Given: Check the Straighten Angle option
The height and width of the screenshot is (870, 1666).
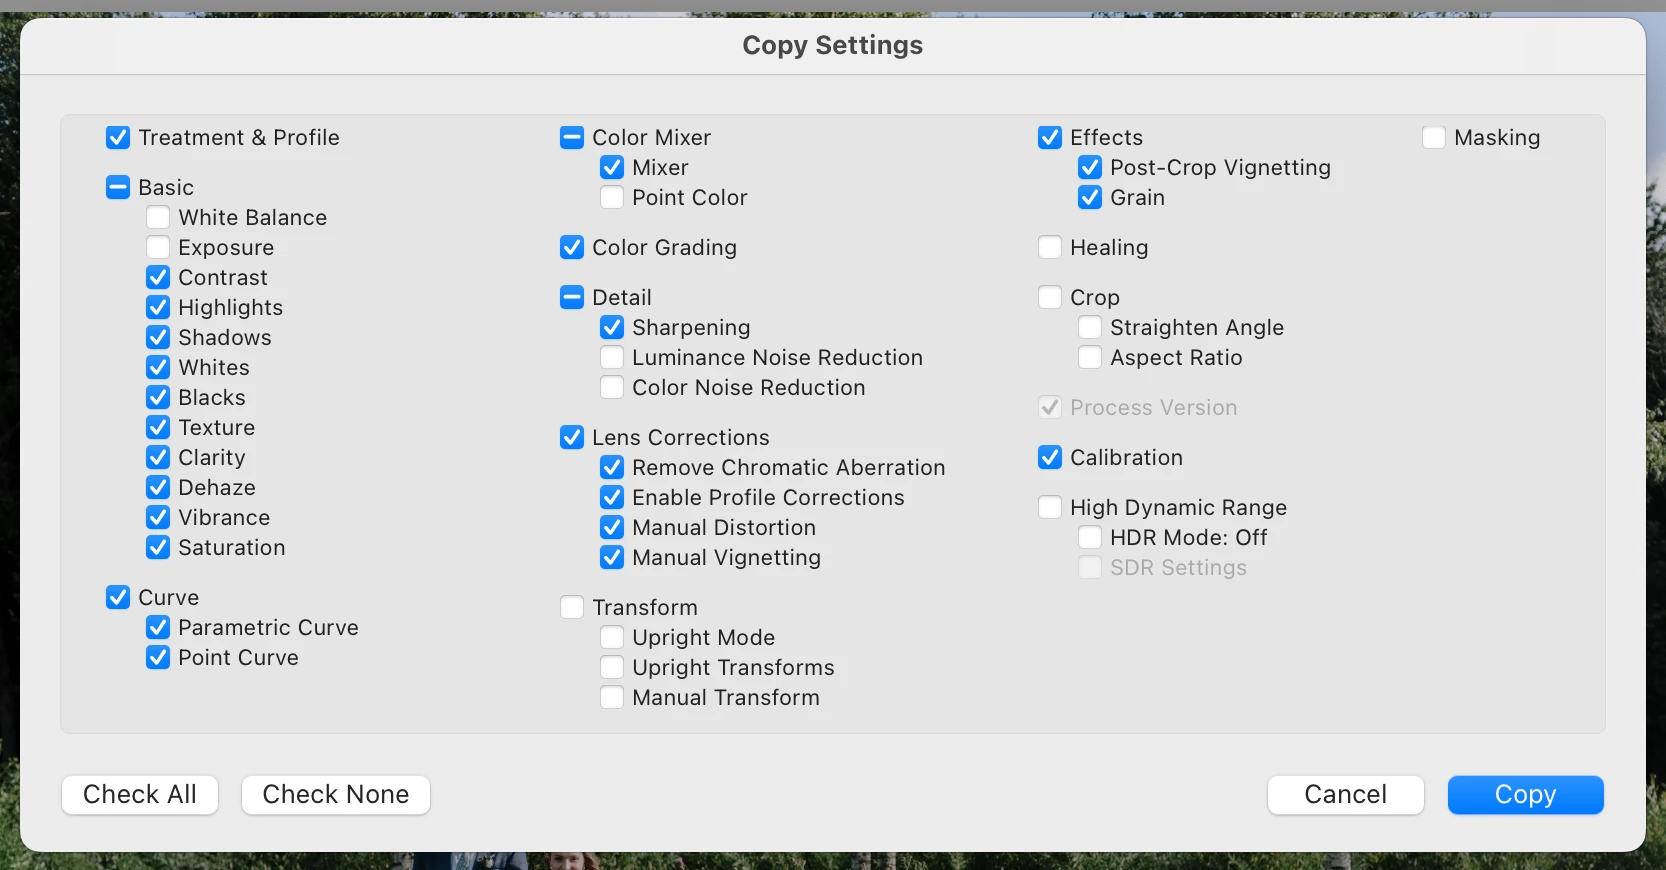Looking at the screenshot, I should pyautogui.click(x=1090, y=328).
